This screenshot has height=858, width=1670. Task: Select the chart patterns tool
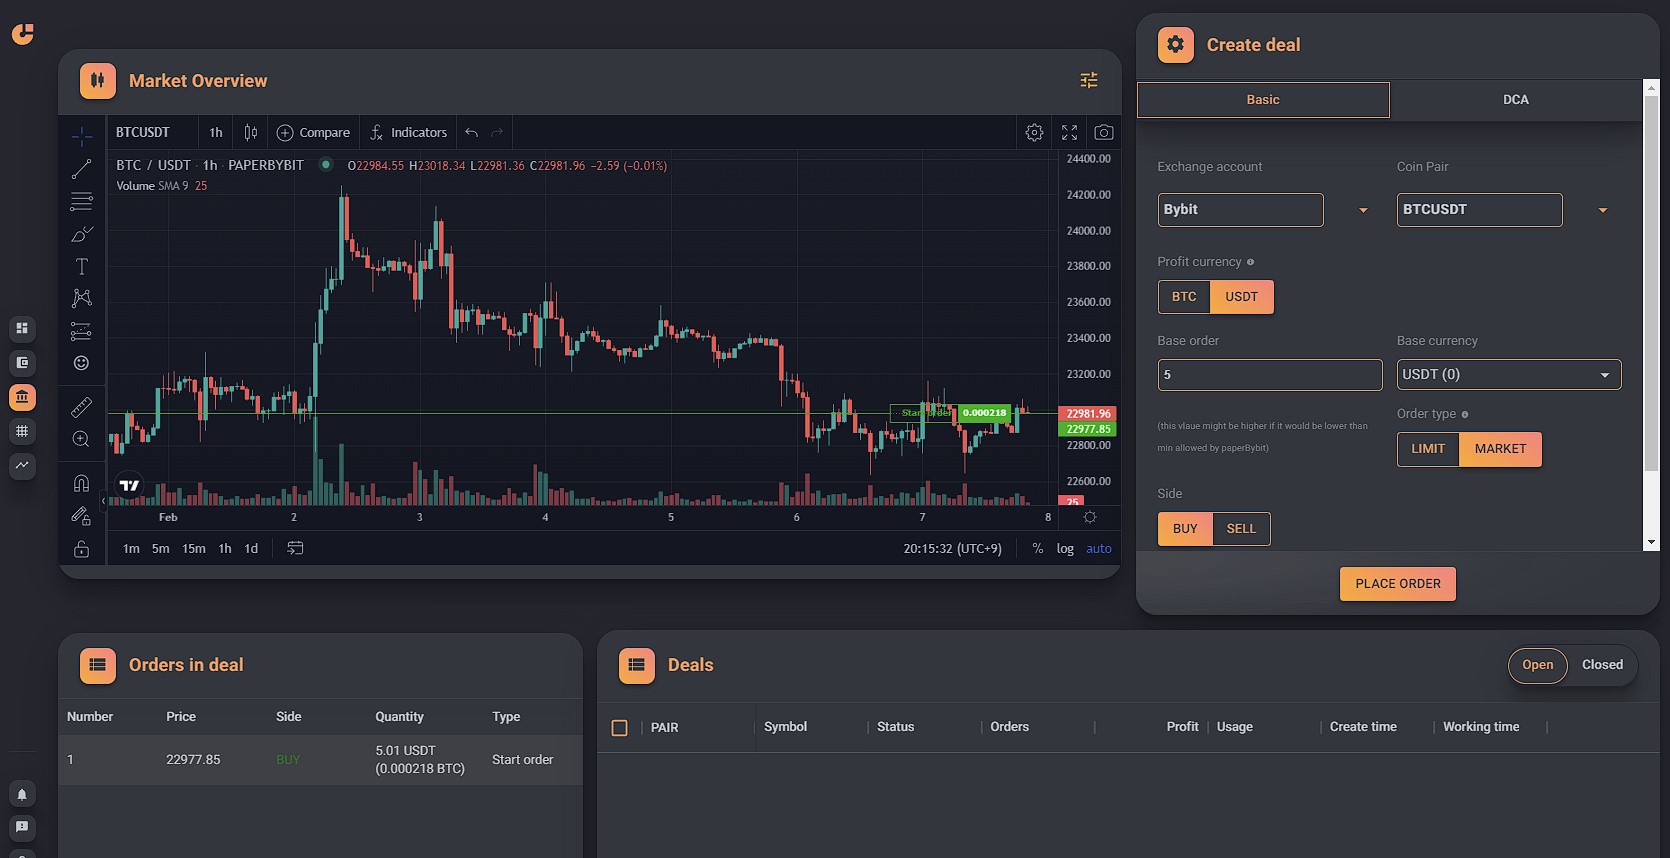[x=82, y=298]
